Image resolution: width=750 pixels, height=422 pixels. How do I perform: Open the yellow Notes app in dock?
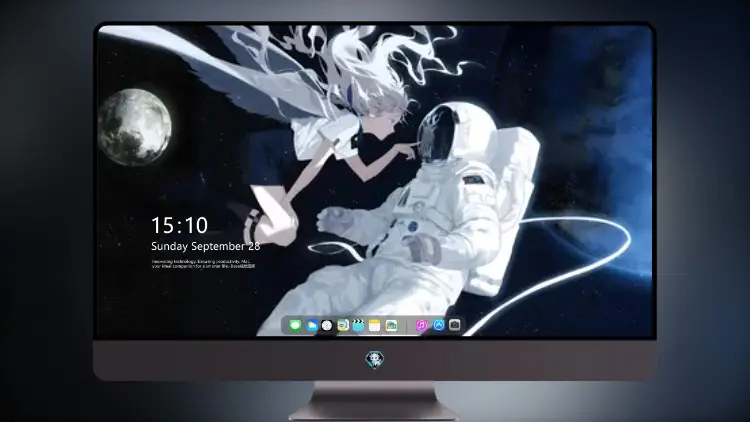point(375,326)
